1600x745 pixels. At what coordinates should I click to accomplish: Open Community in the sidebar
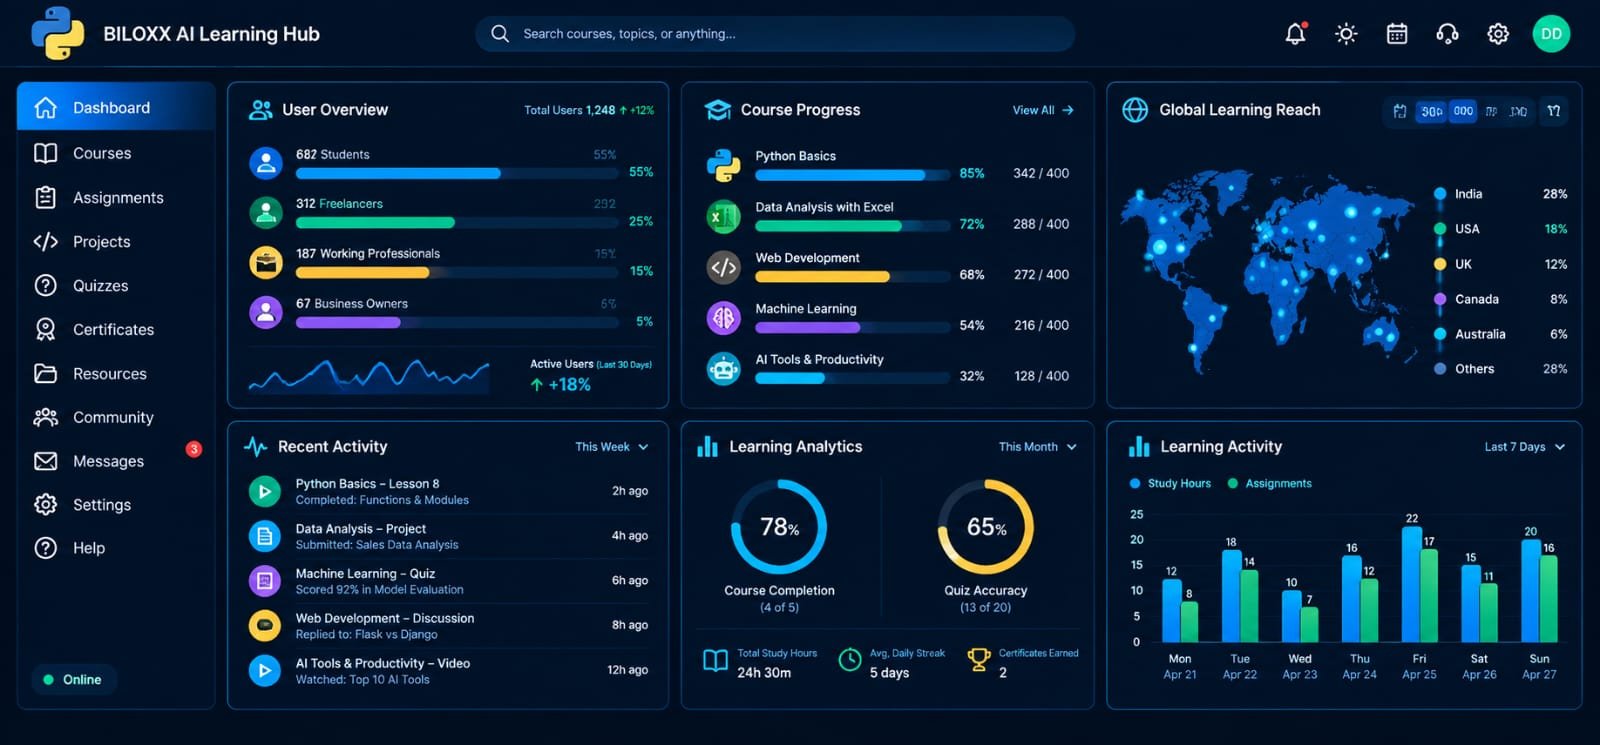coord(115,417)
